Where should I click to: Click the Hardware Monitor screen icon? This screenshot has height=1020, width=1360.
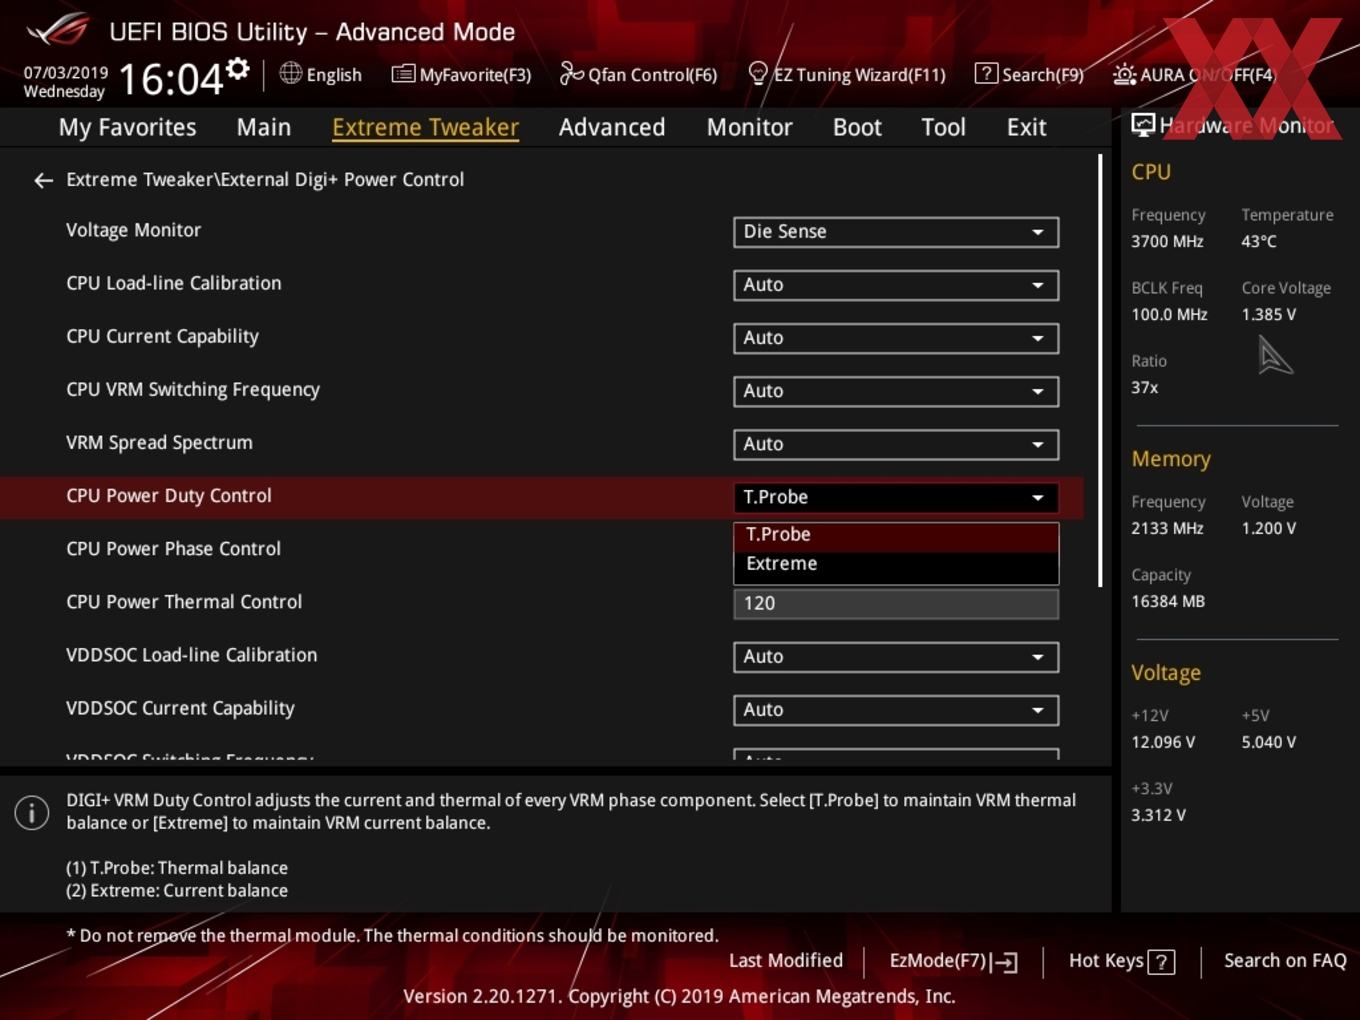pyautogui.click(x=1143, y=125)
